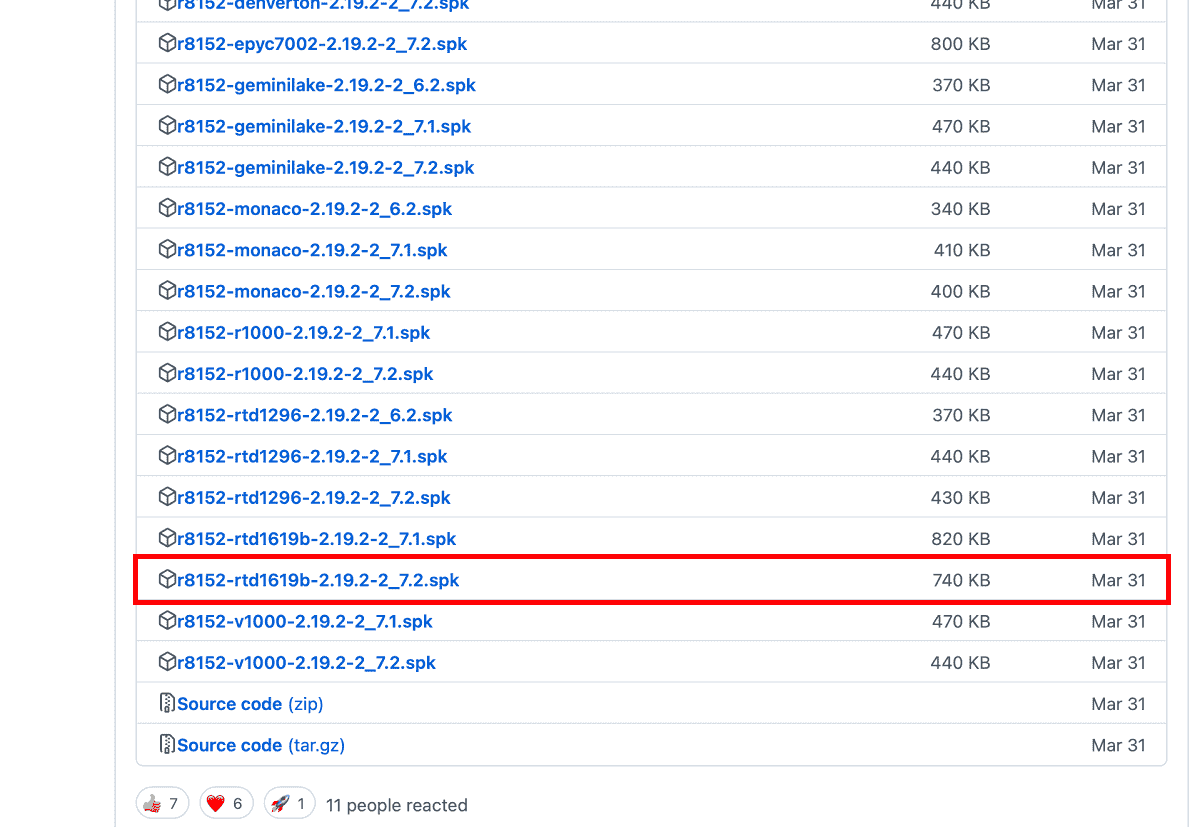Select the 340 KB size value

(x=961, y=209)
